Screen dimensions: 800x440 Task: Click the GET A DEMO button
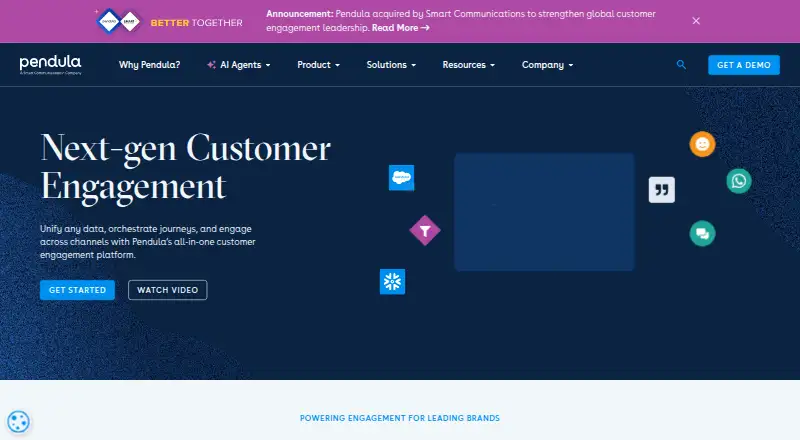click(744, 65)
